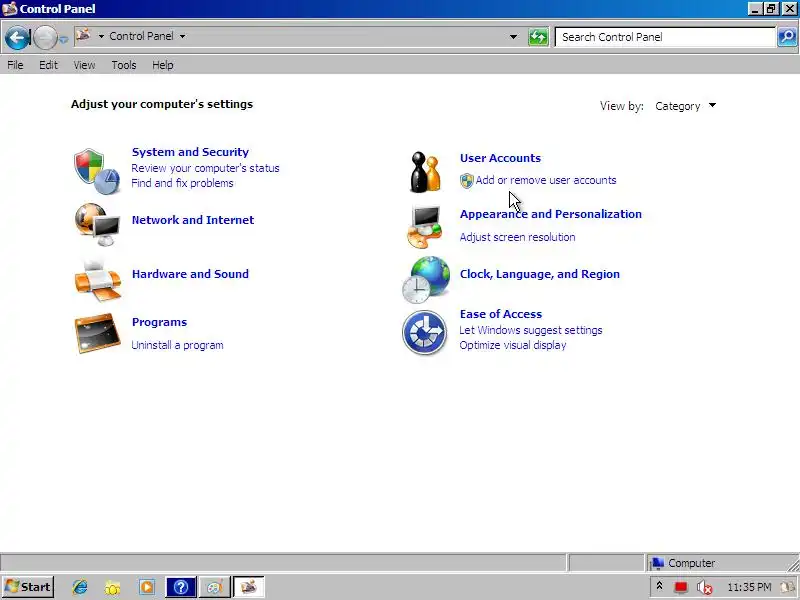The height and width of the screenshot is (600, 800).
Task: Expand the recent pages dropdown arrow
Action: [63, 38]
